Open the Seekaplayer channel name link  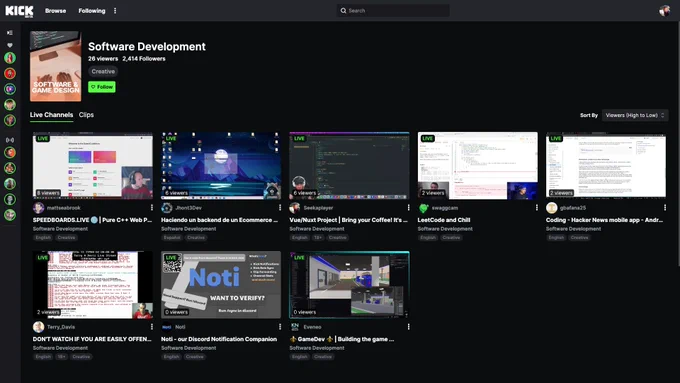point(318,208)
